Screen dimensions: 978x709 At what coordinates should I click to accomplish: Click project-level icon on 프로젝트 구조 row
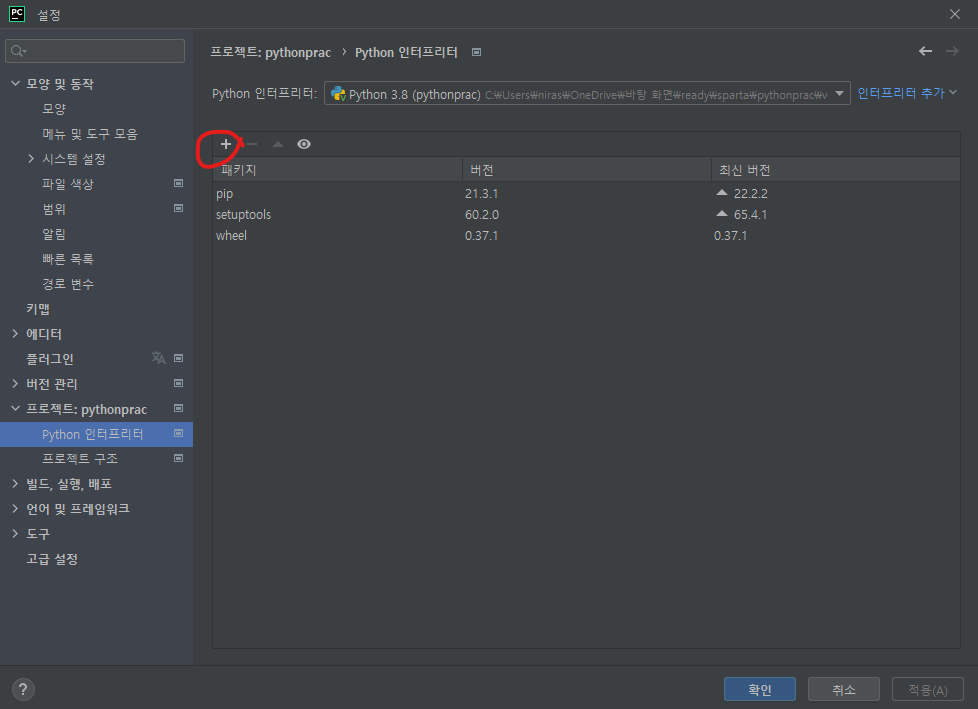tap(178, 458)
